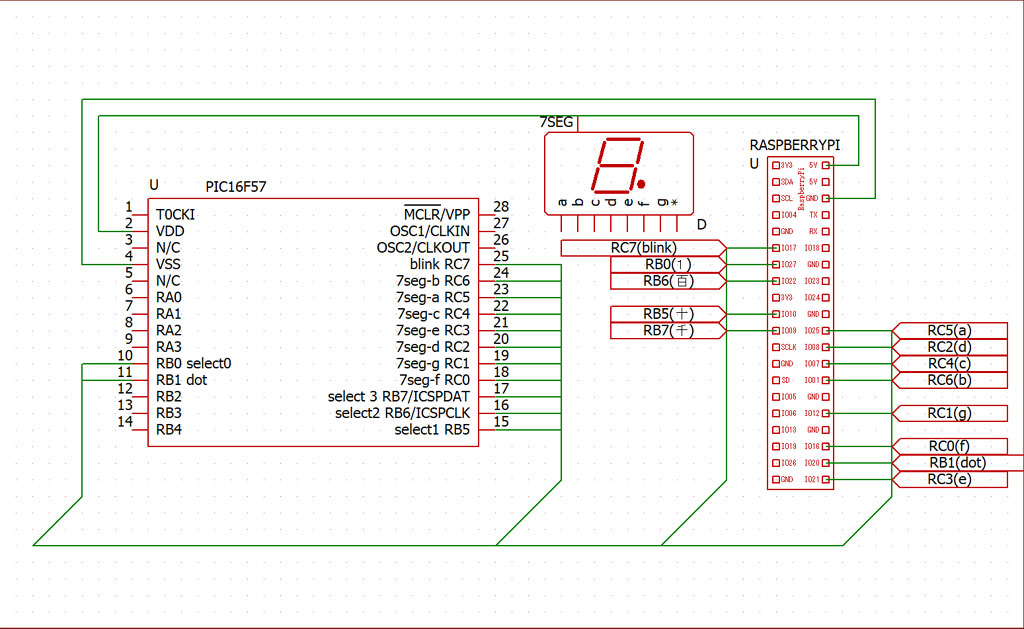Select the RC4(c) net label
Screen dimensions: 1024x629
point(950,363)
